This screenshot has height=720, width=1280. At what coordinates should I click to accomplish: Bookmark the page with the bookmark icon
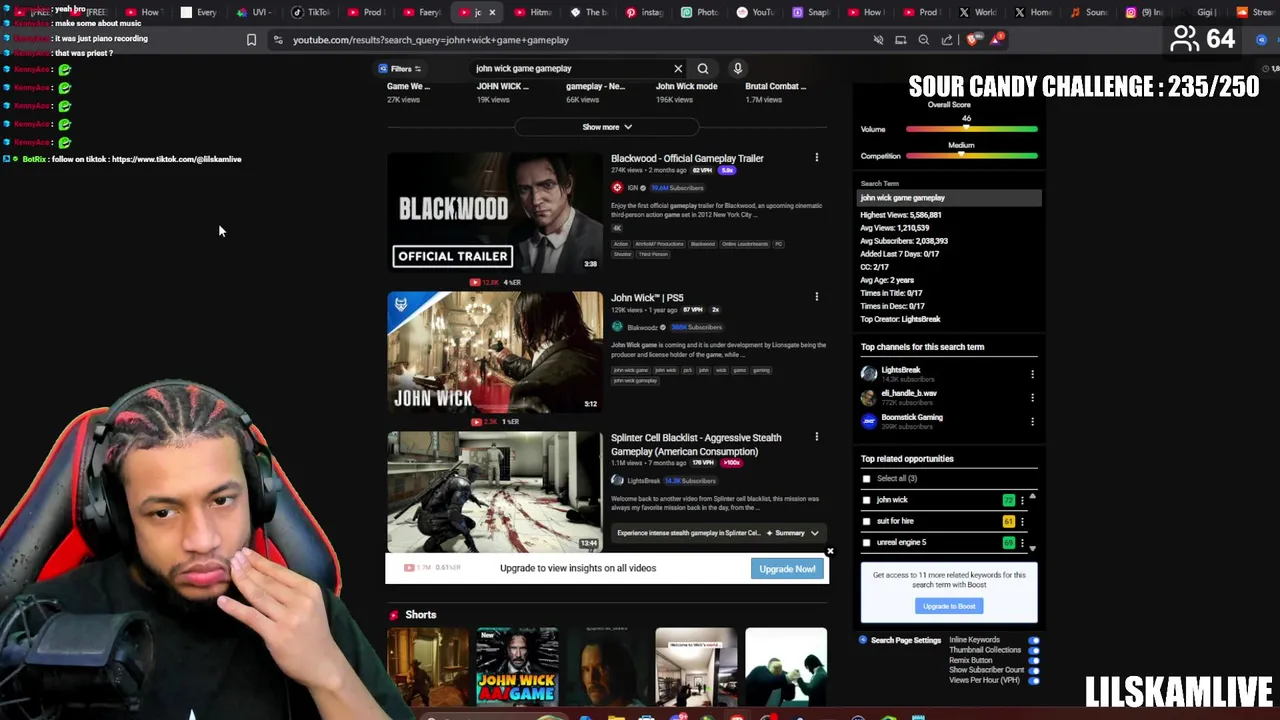click(251, 40)
